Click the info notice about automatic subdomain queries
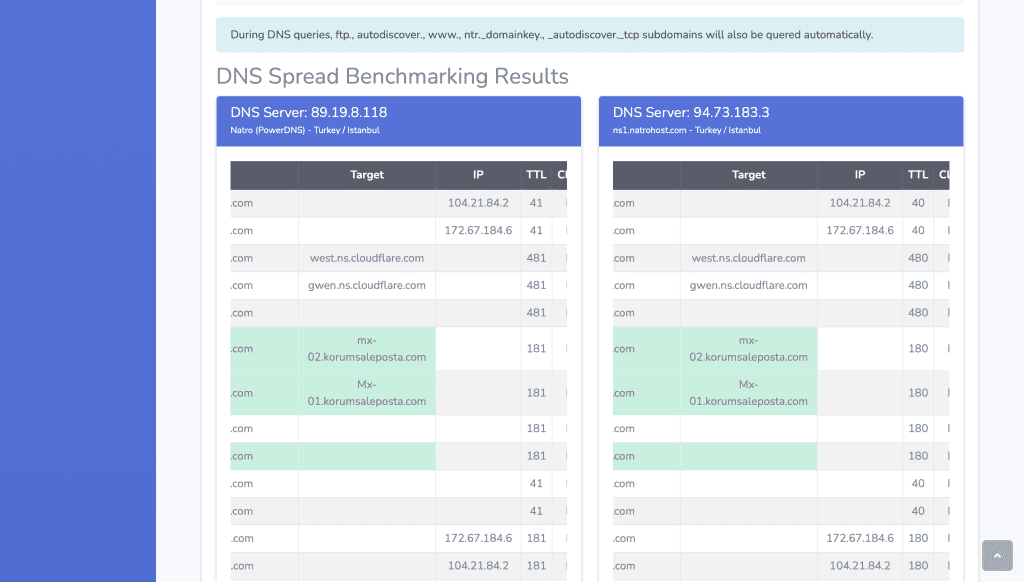This screenshot has width=1024, height=582. click(x=590, y=35)
